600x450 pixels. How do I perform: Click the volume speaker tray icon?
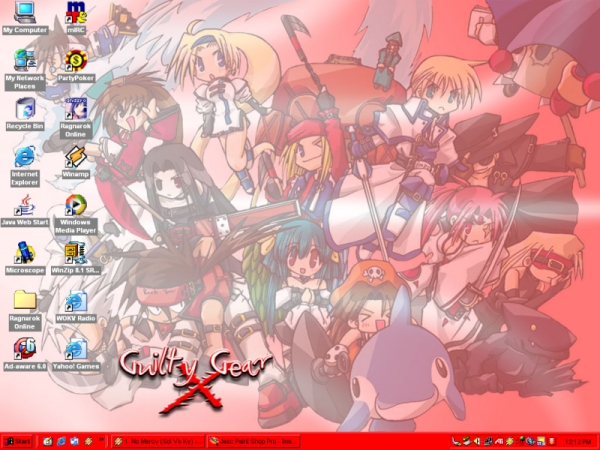tap(477, 441)
